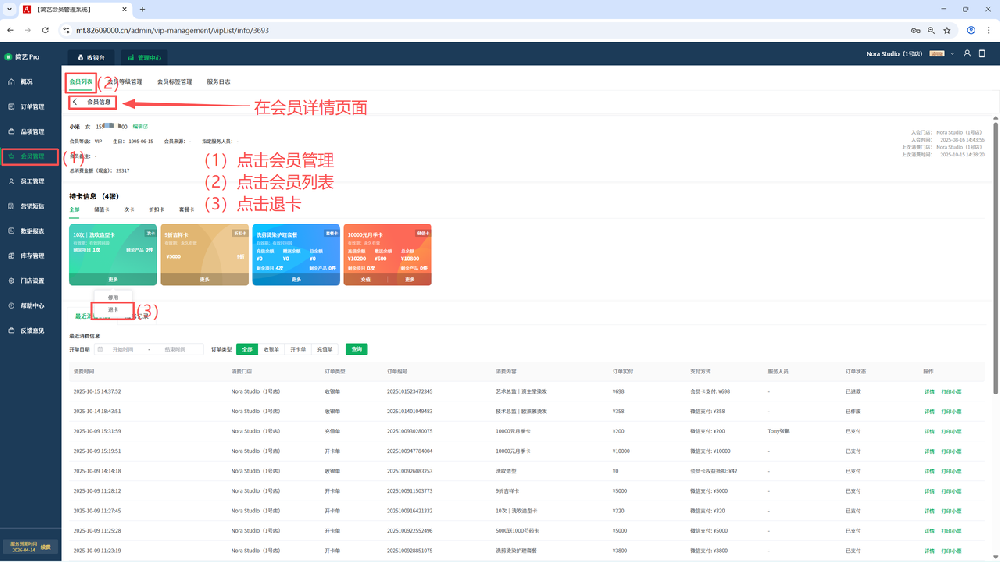
Task: Select the 收银单 order type filter
Action: [x=271, y=350]
